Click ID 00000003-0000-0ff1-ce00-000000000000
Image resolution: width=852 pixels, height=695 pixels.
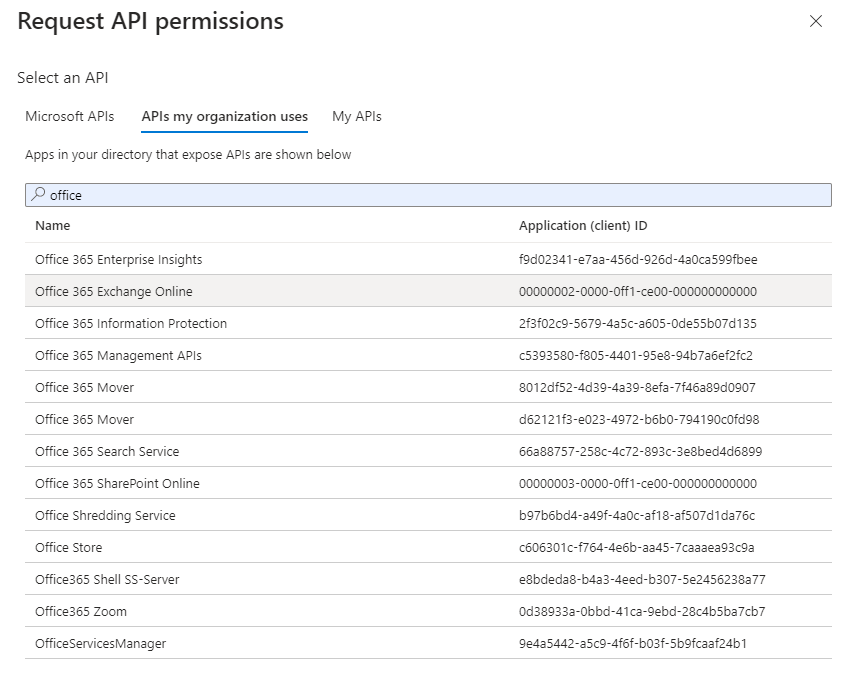click(x=638, y=483)
